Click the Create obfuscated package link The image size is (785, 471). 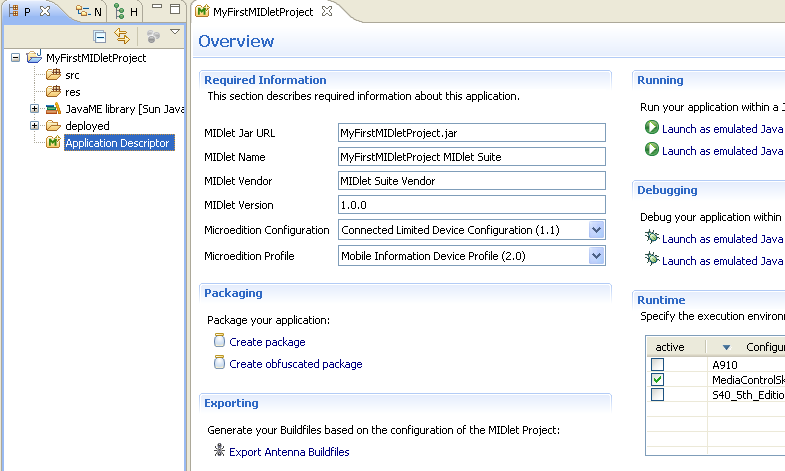coord(295,364)
